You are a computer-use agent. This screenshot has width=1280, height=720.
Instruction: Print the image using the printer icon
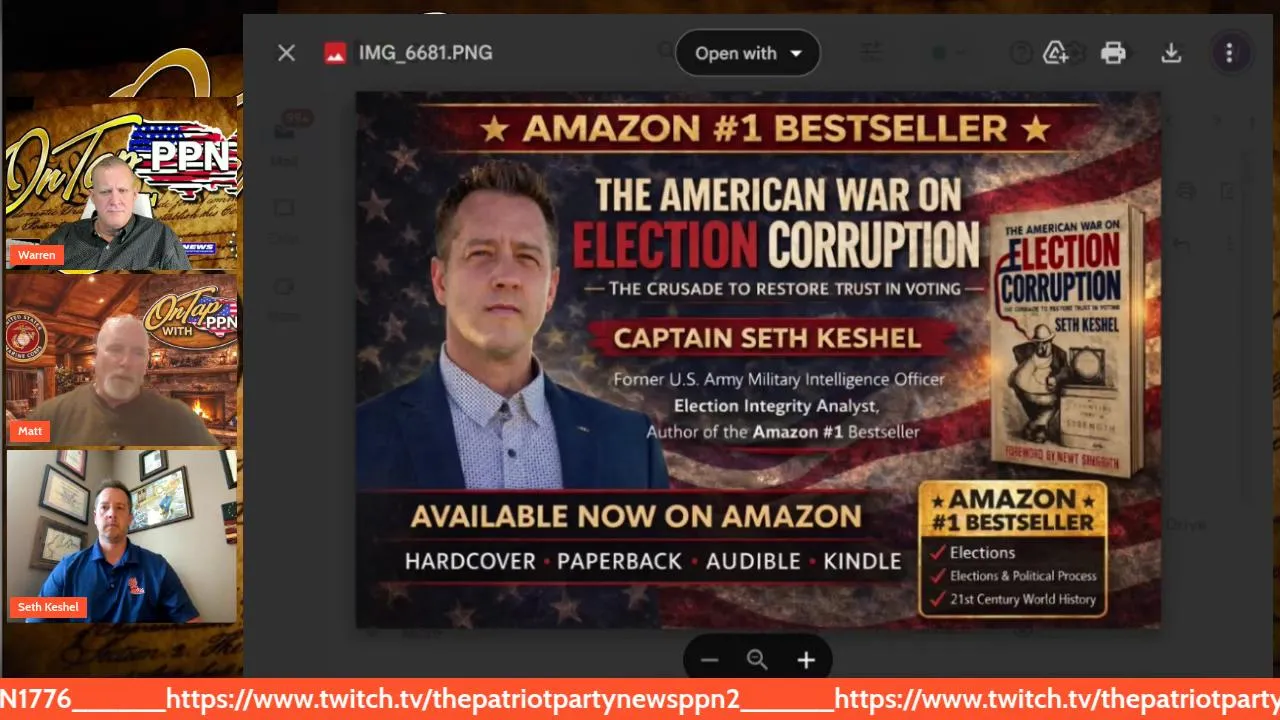(x=1113, y=53)
